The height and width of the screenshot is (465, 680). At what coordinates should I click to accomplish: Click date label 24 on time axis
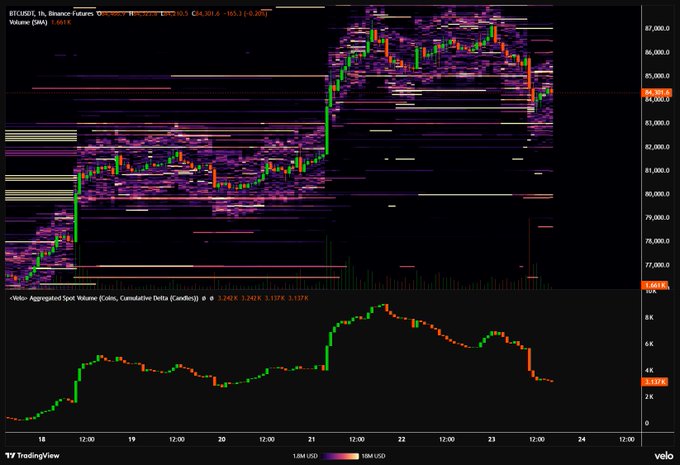[582, 439]
